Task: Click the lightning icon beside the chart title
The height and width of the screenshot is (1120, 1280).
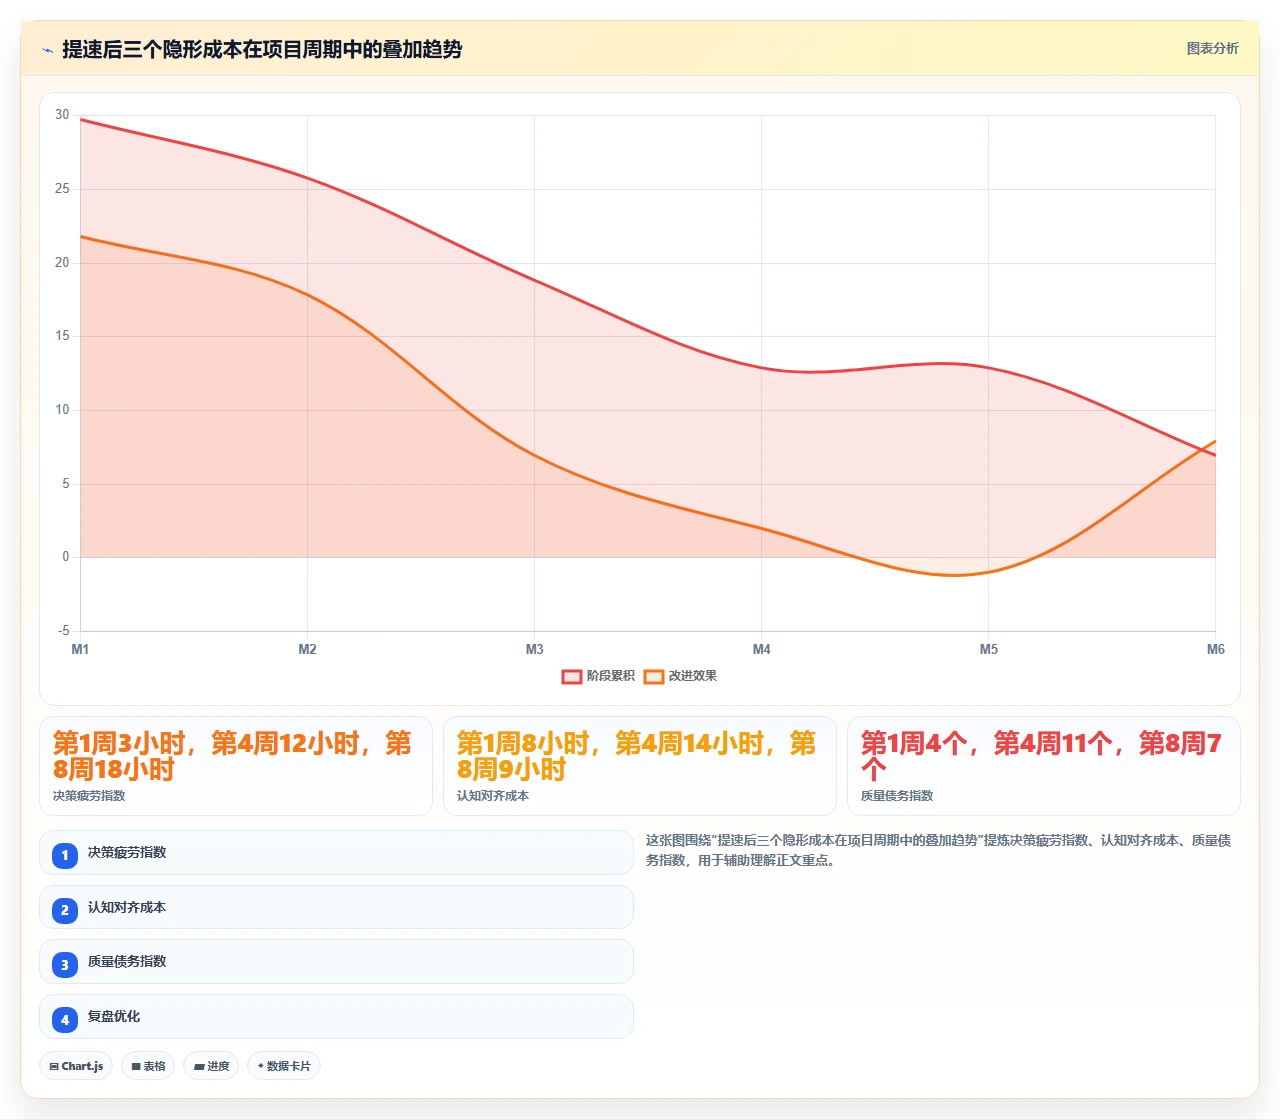Action: [x=47, y=50]
